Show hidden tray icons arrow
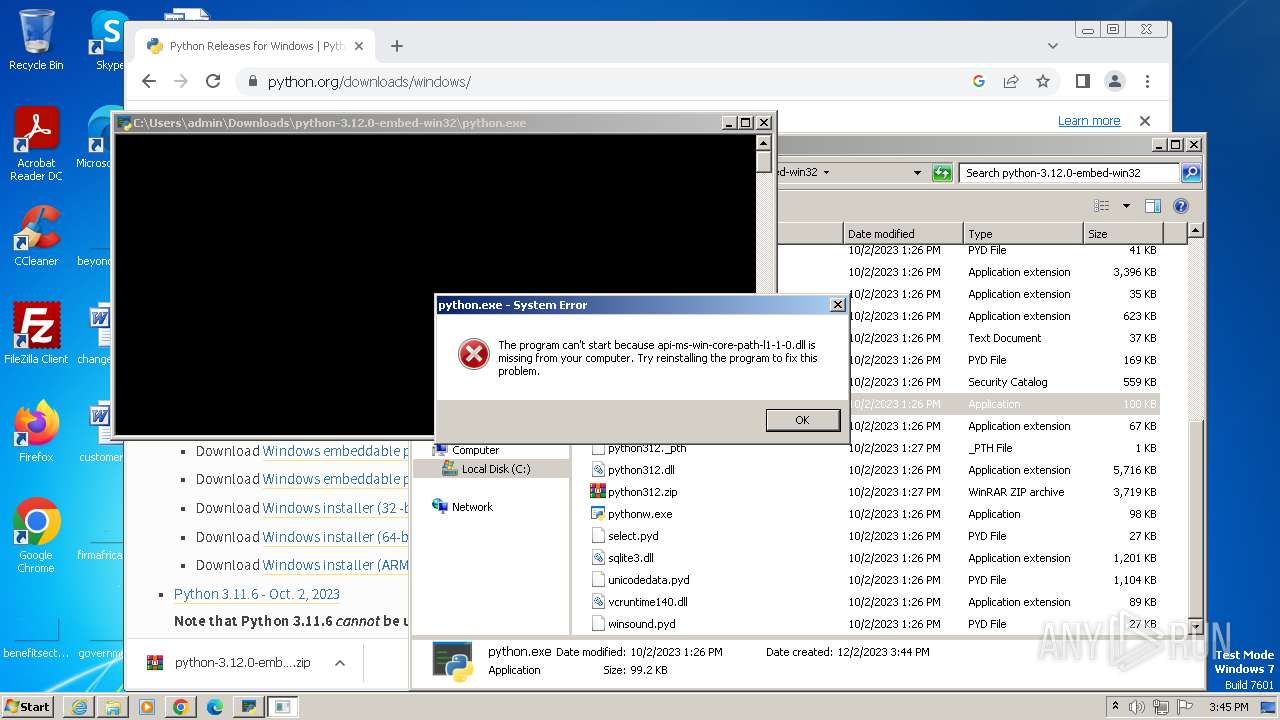The width and height of the screenshot is (1280, 720). 1116,707
